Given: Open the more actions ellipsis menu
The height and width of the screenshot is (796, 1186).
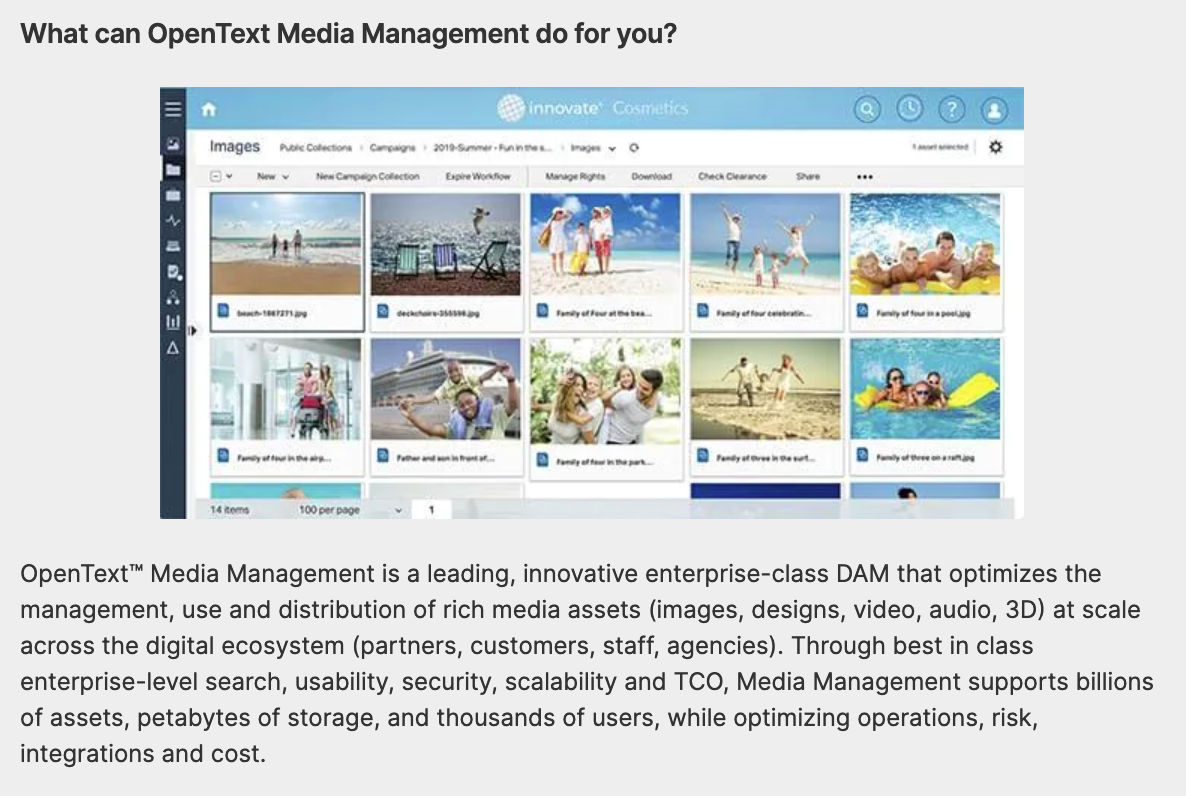Looking at the screenshot, I should click(865, 177).
